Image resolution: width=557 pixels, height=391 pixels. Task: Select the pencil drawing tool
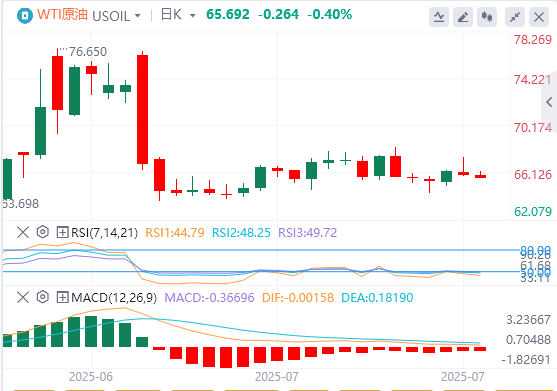click(463, 17)
